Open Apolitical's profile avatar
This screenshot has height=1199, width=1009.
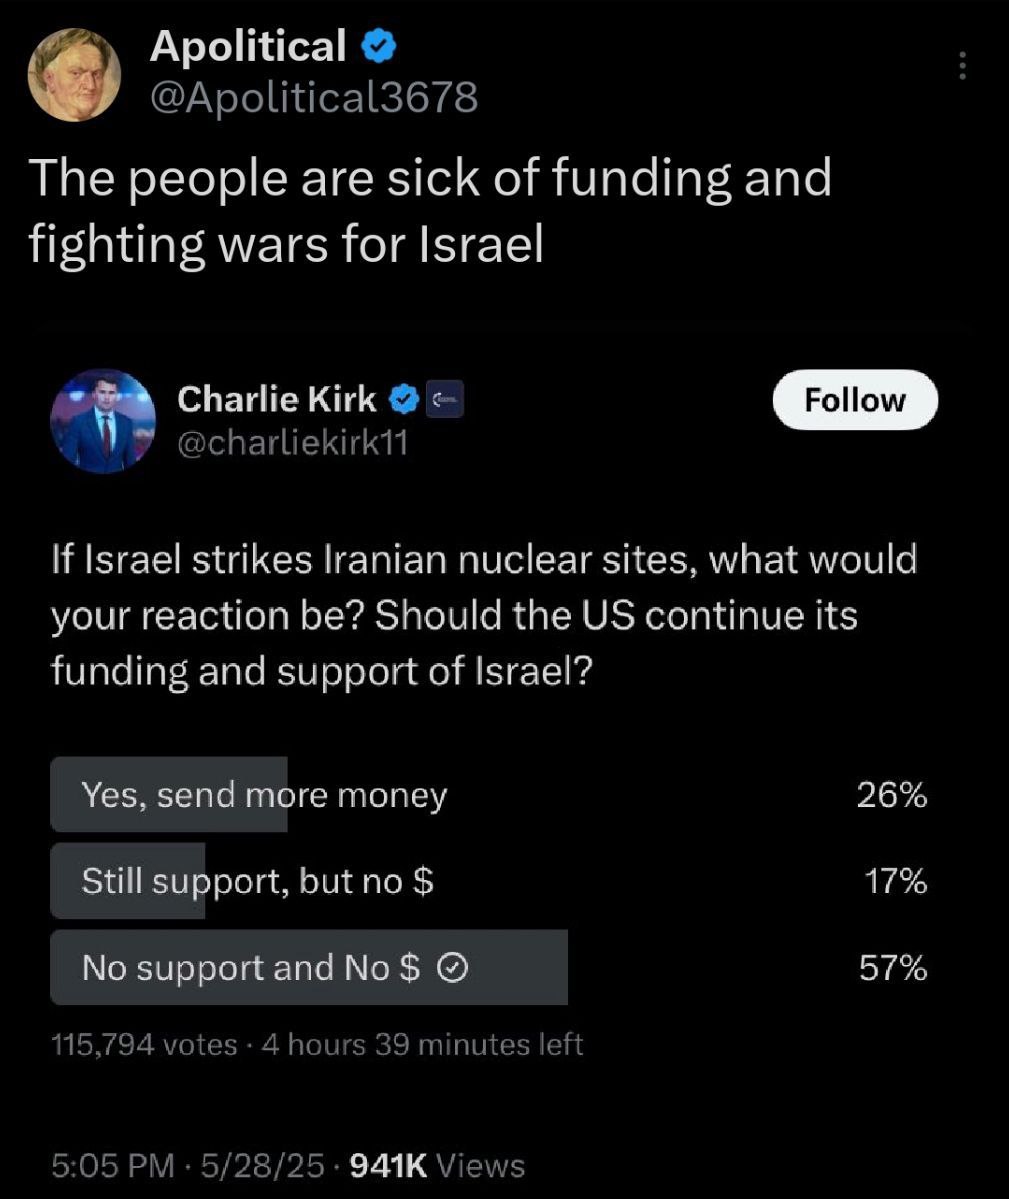click(x=75, y=74)
